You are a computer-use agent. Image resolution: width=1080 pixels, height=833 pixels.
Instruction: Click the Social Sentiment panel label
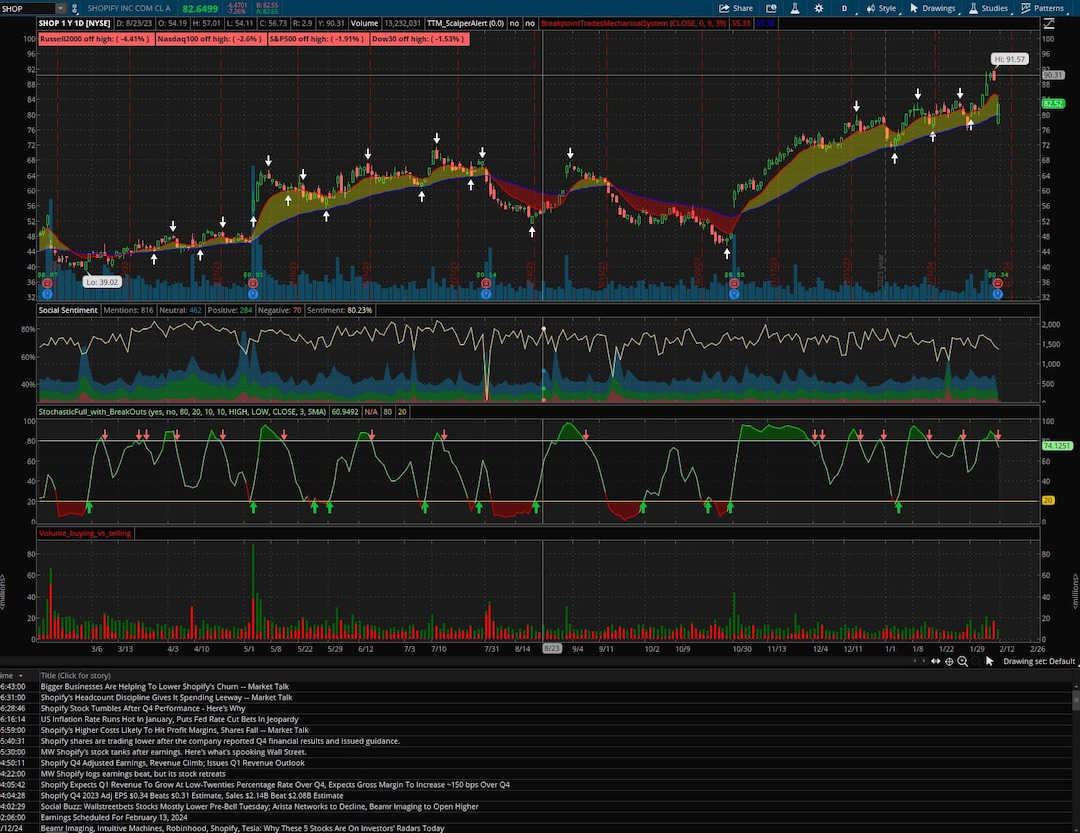[67, 310]
